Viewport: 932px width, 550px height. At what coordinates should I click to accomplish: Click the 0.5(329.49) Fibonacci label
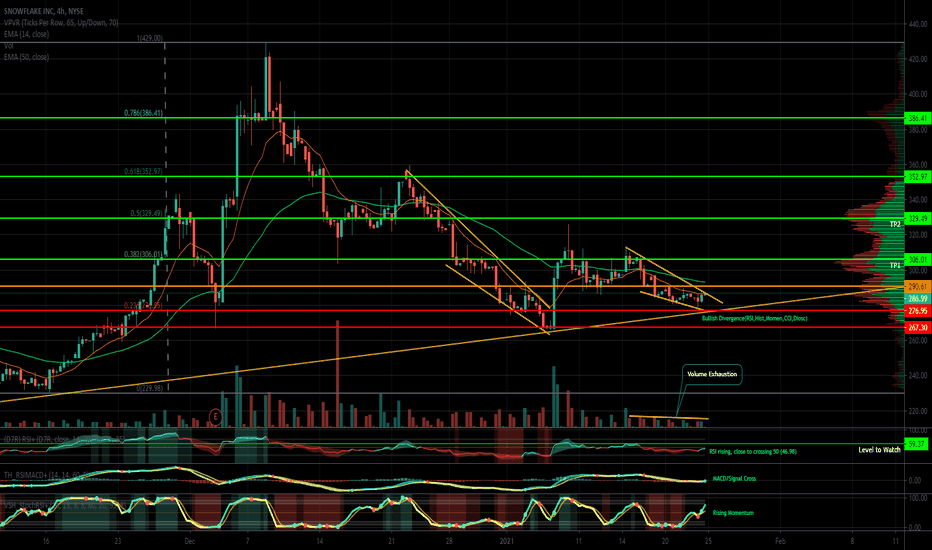[x=146, y=213]
